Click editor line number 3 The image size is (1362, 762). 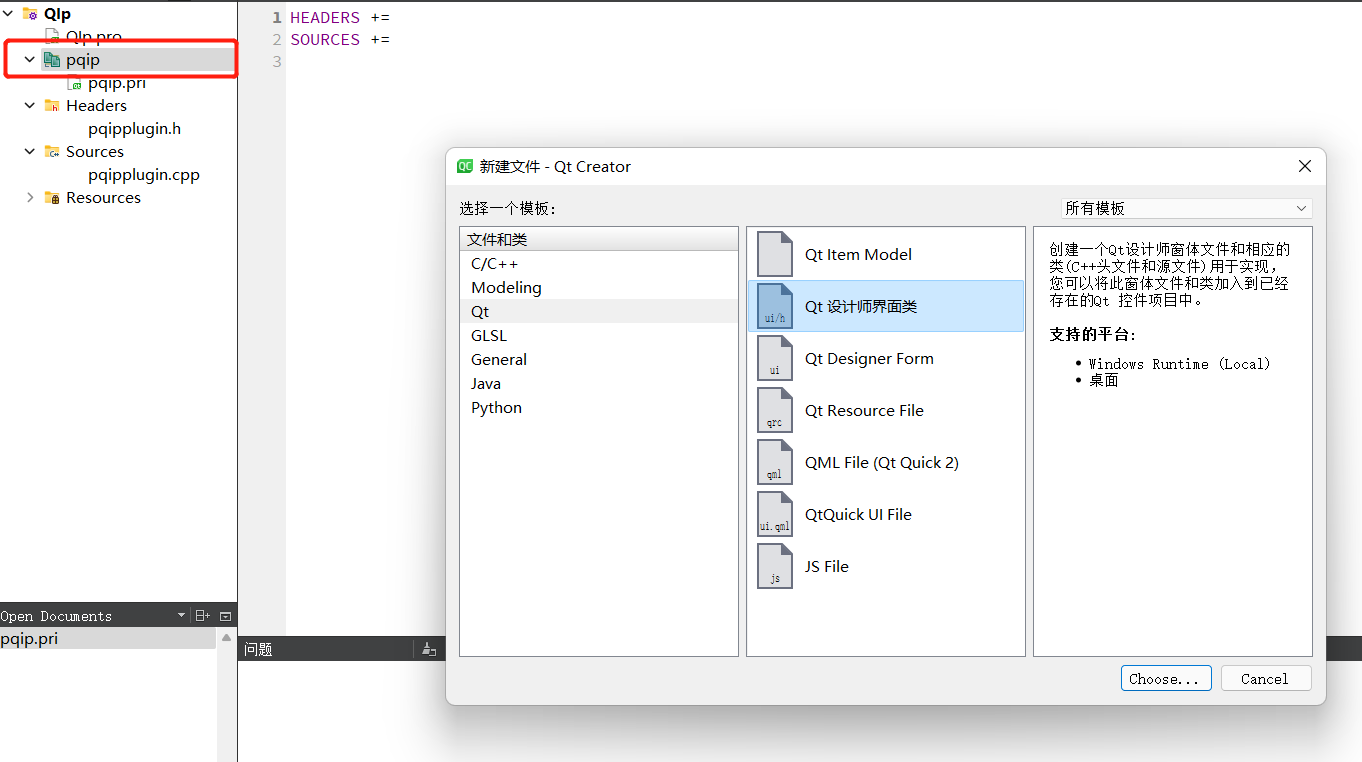click(277, 62)
